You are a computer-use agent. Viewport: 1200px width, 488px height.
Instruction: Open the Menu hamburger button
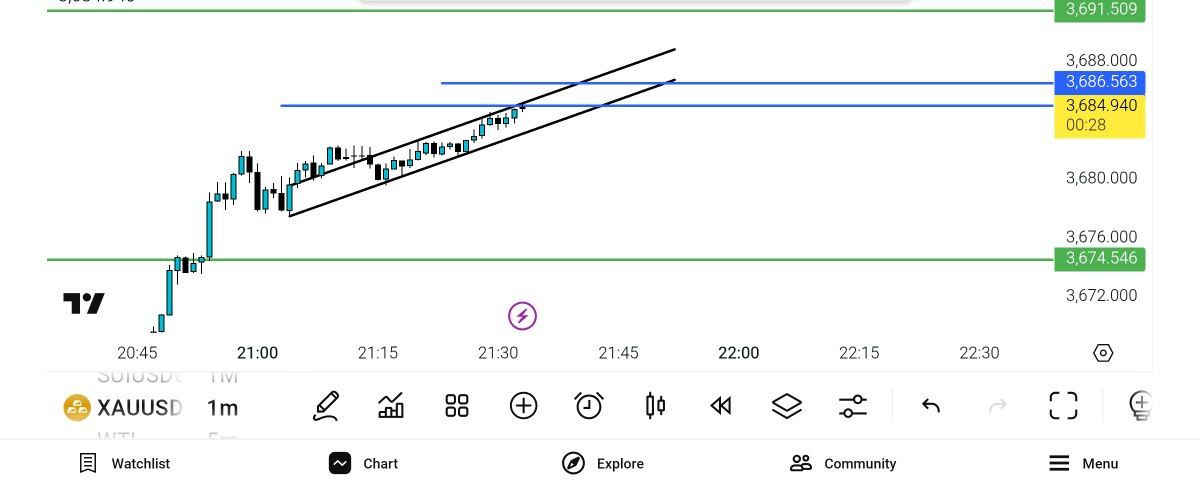tap(1083, 463)
